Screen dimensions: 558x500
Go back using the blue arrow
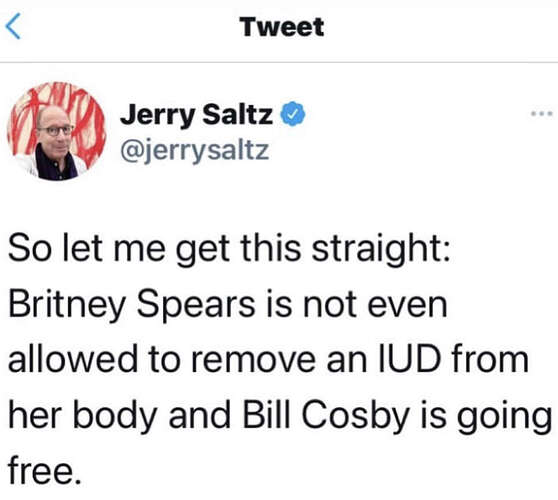click(14, 26)
